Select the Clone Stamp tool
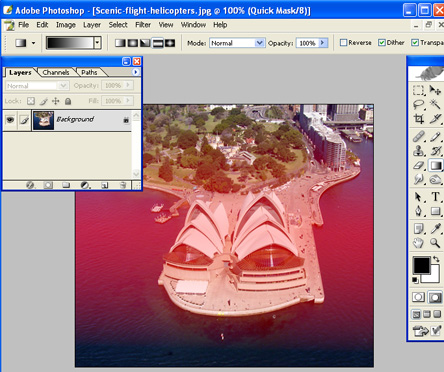 coord(418,151)
